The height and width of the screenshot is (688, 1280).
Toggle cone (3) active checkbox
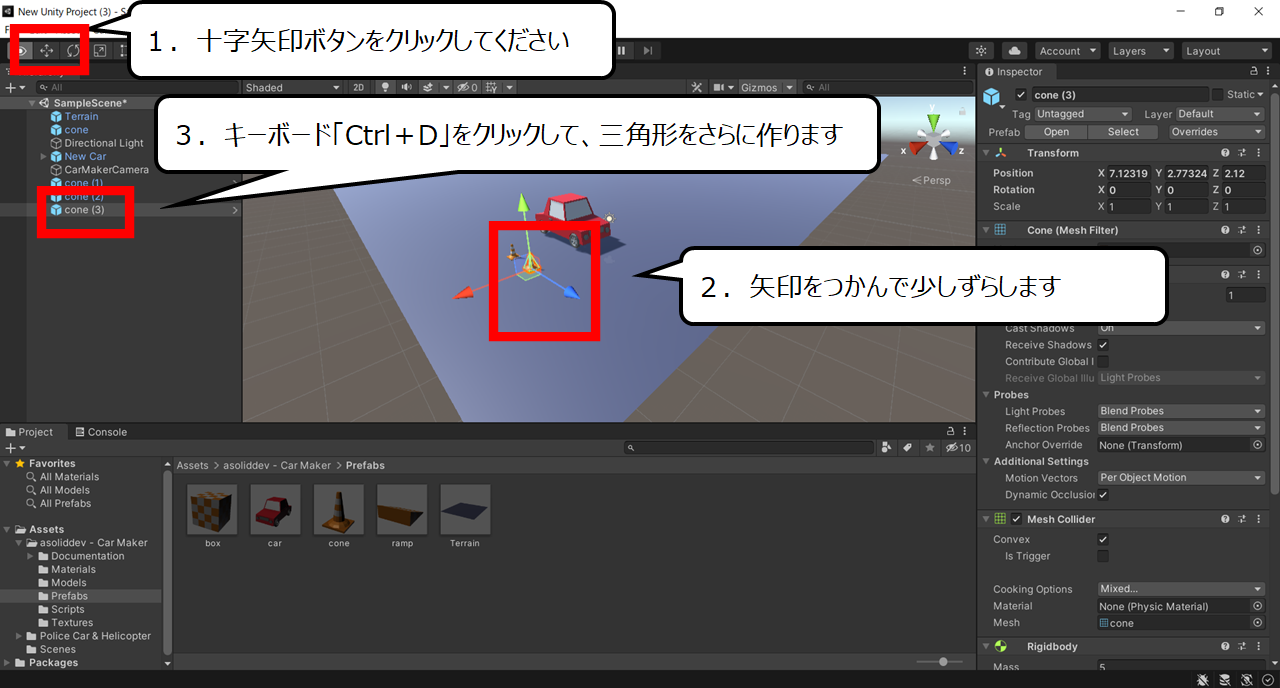coord(1020,95)
